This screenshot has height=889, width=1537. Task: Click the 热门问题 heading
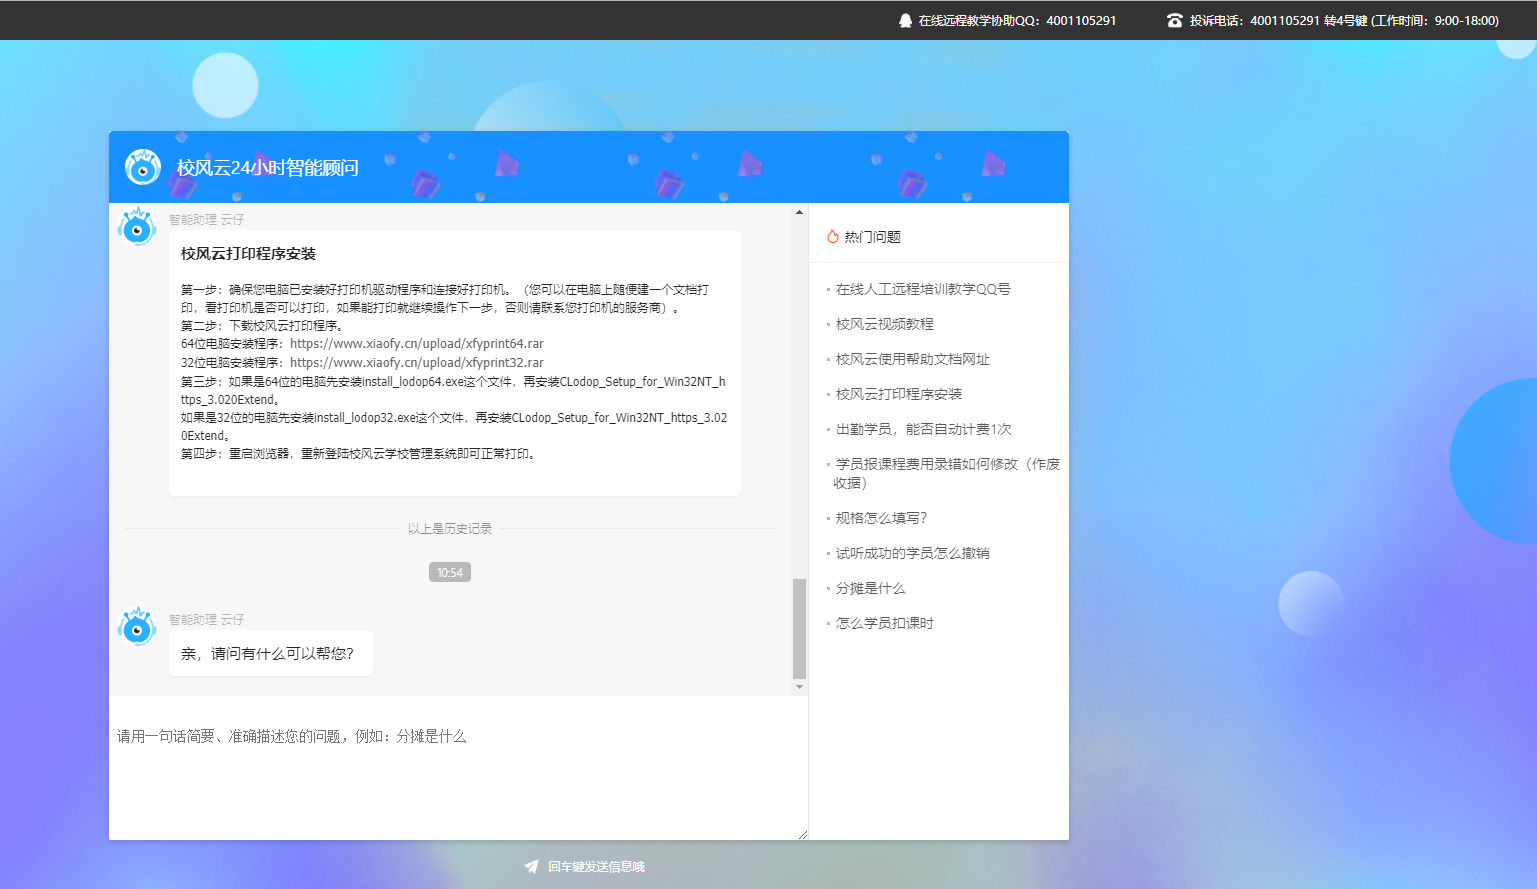coord(872,237)
